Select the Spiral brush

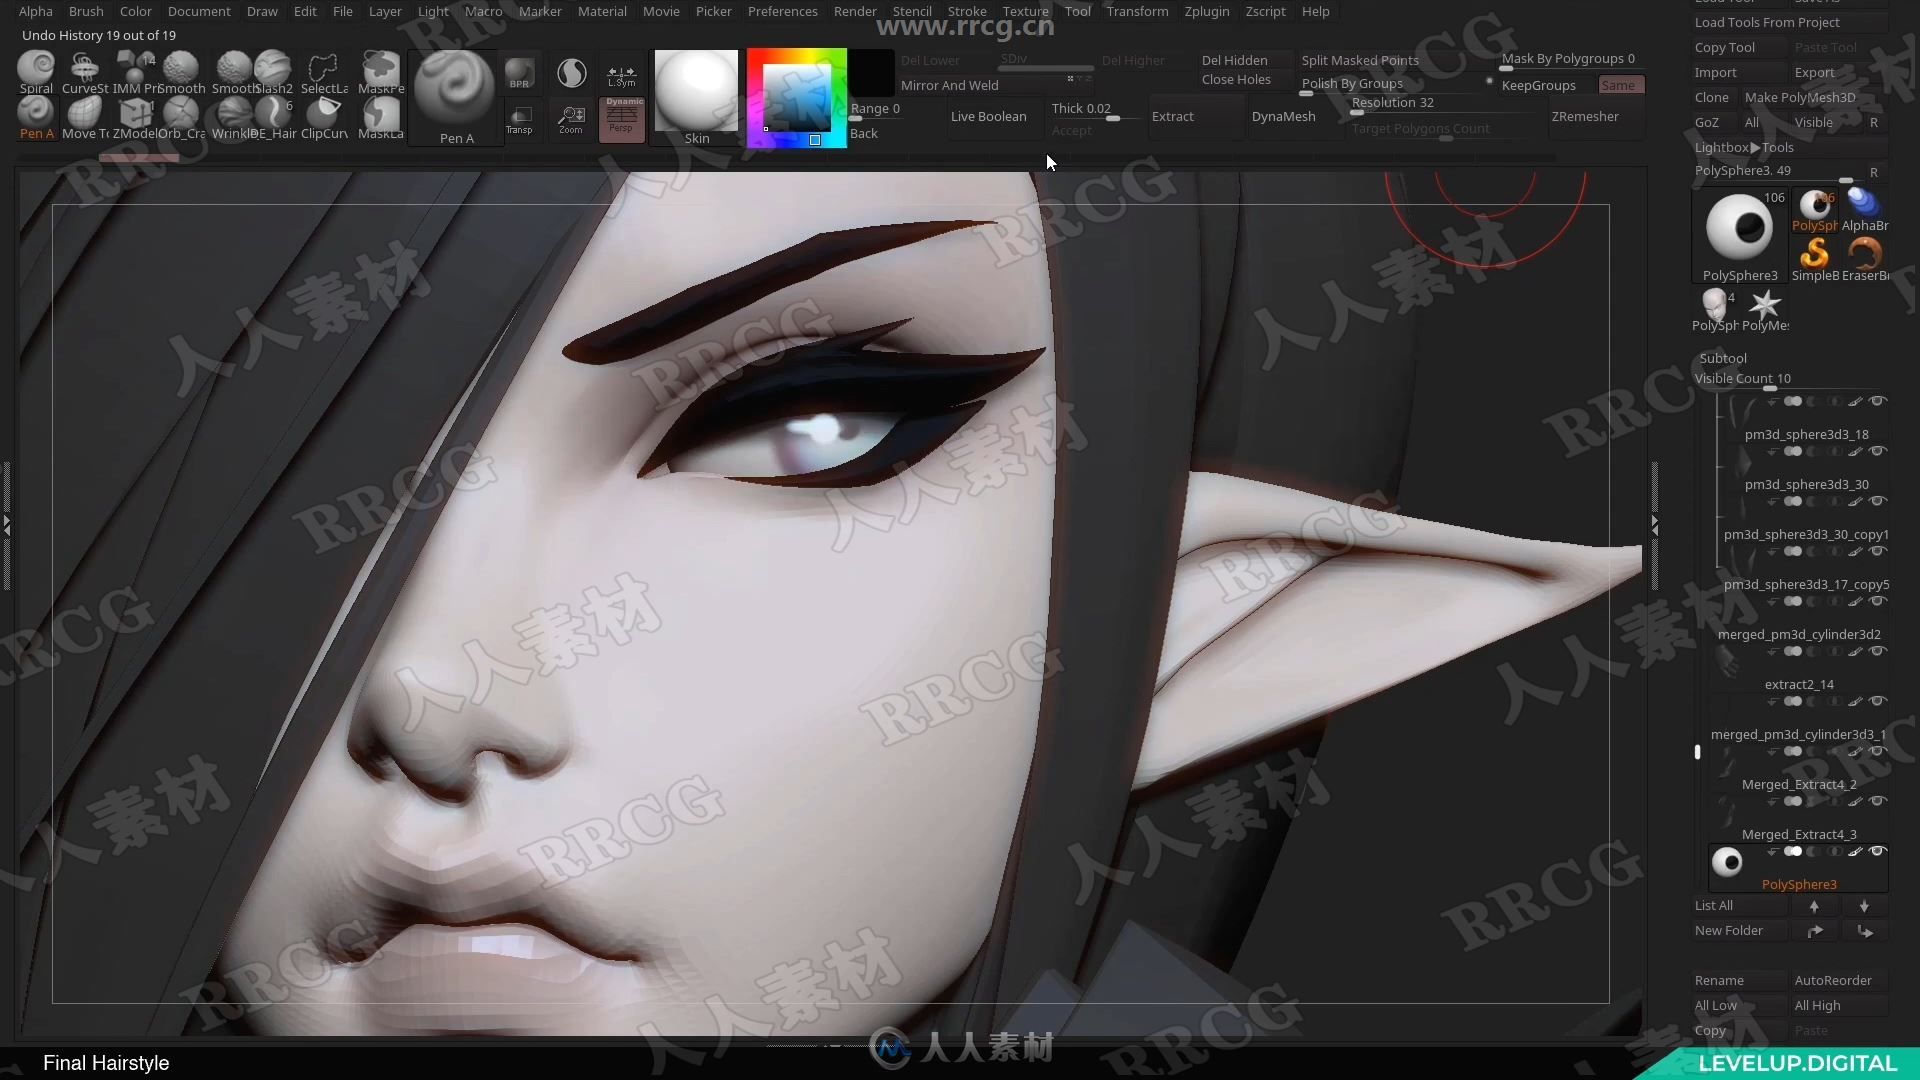[x=36, y=72]
